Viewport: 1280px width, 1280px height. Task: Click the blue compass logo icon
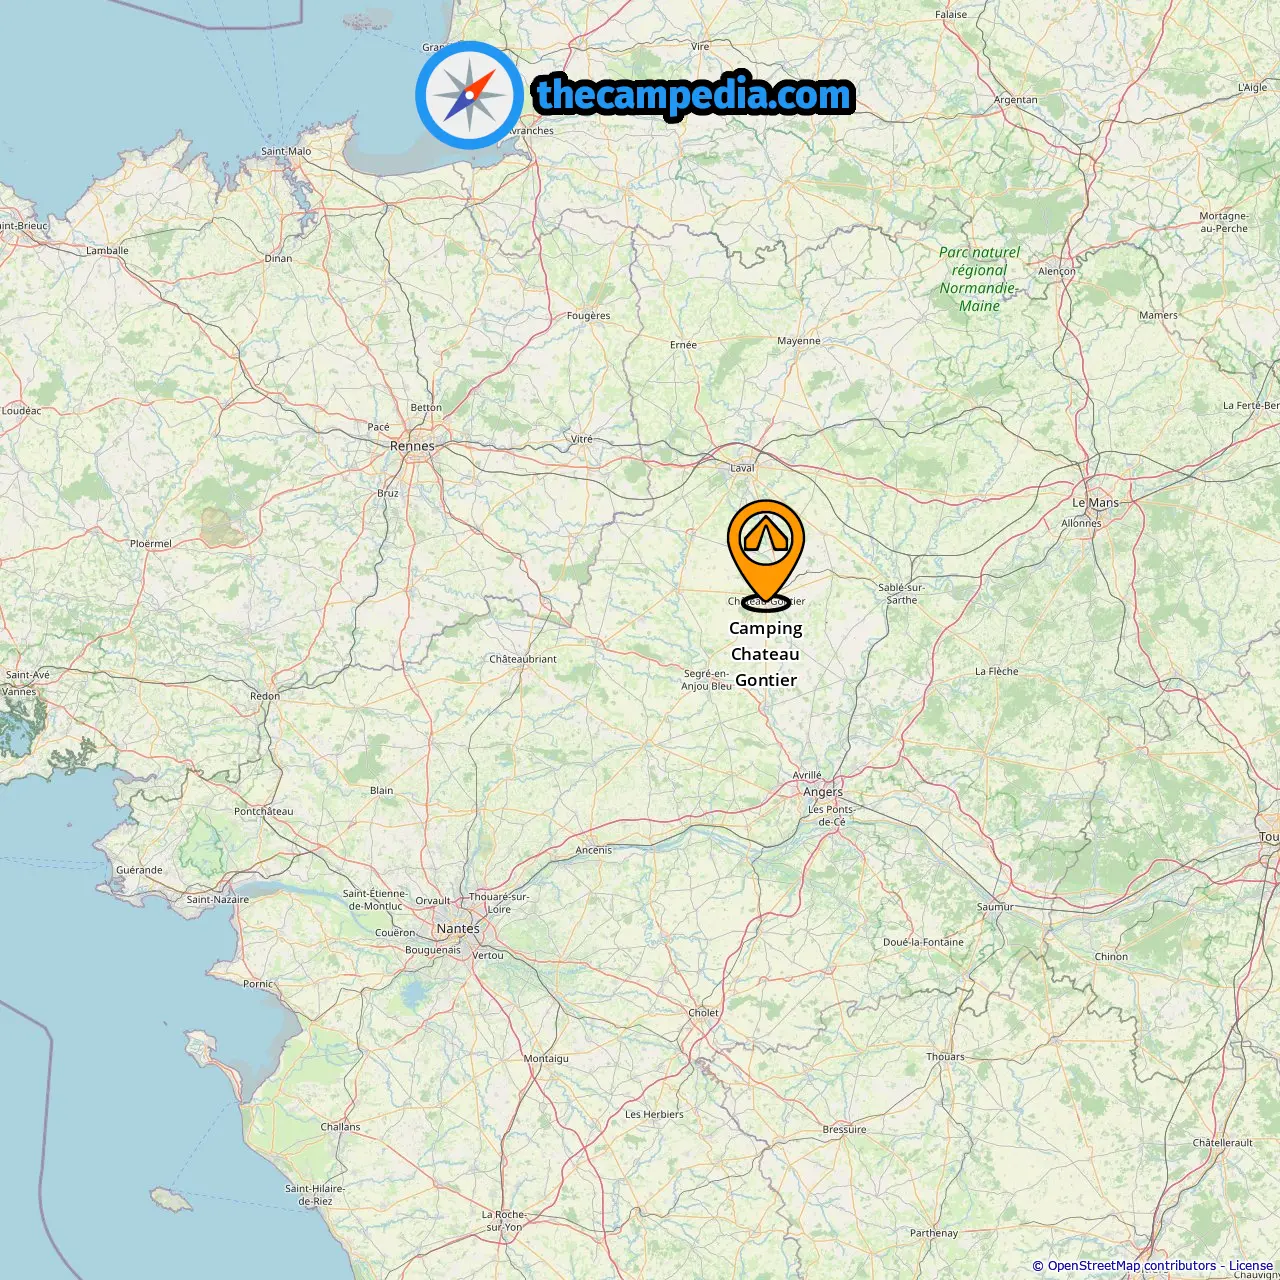coord(470,96)
